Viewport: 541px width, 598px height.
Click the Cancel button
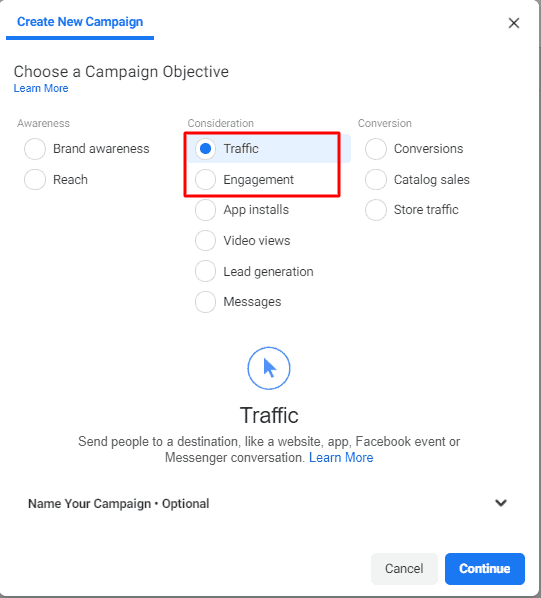pyautogui.click(x=404, y=569)
